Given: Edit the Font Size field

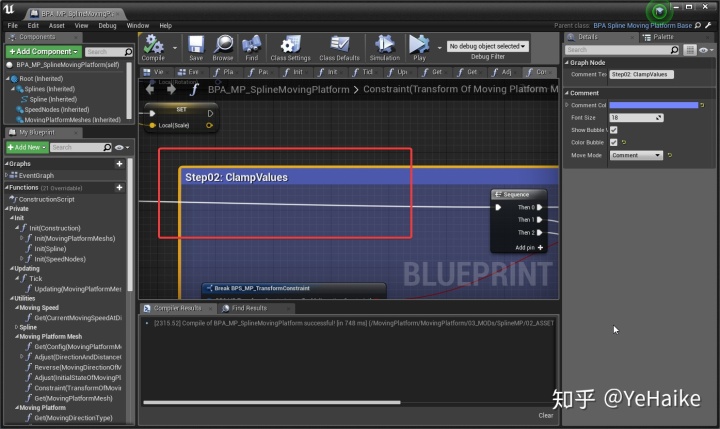Looking at the screenshot, I should 636,118.
